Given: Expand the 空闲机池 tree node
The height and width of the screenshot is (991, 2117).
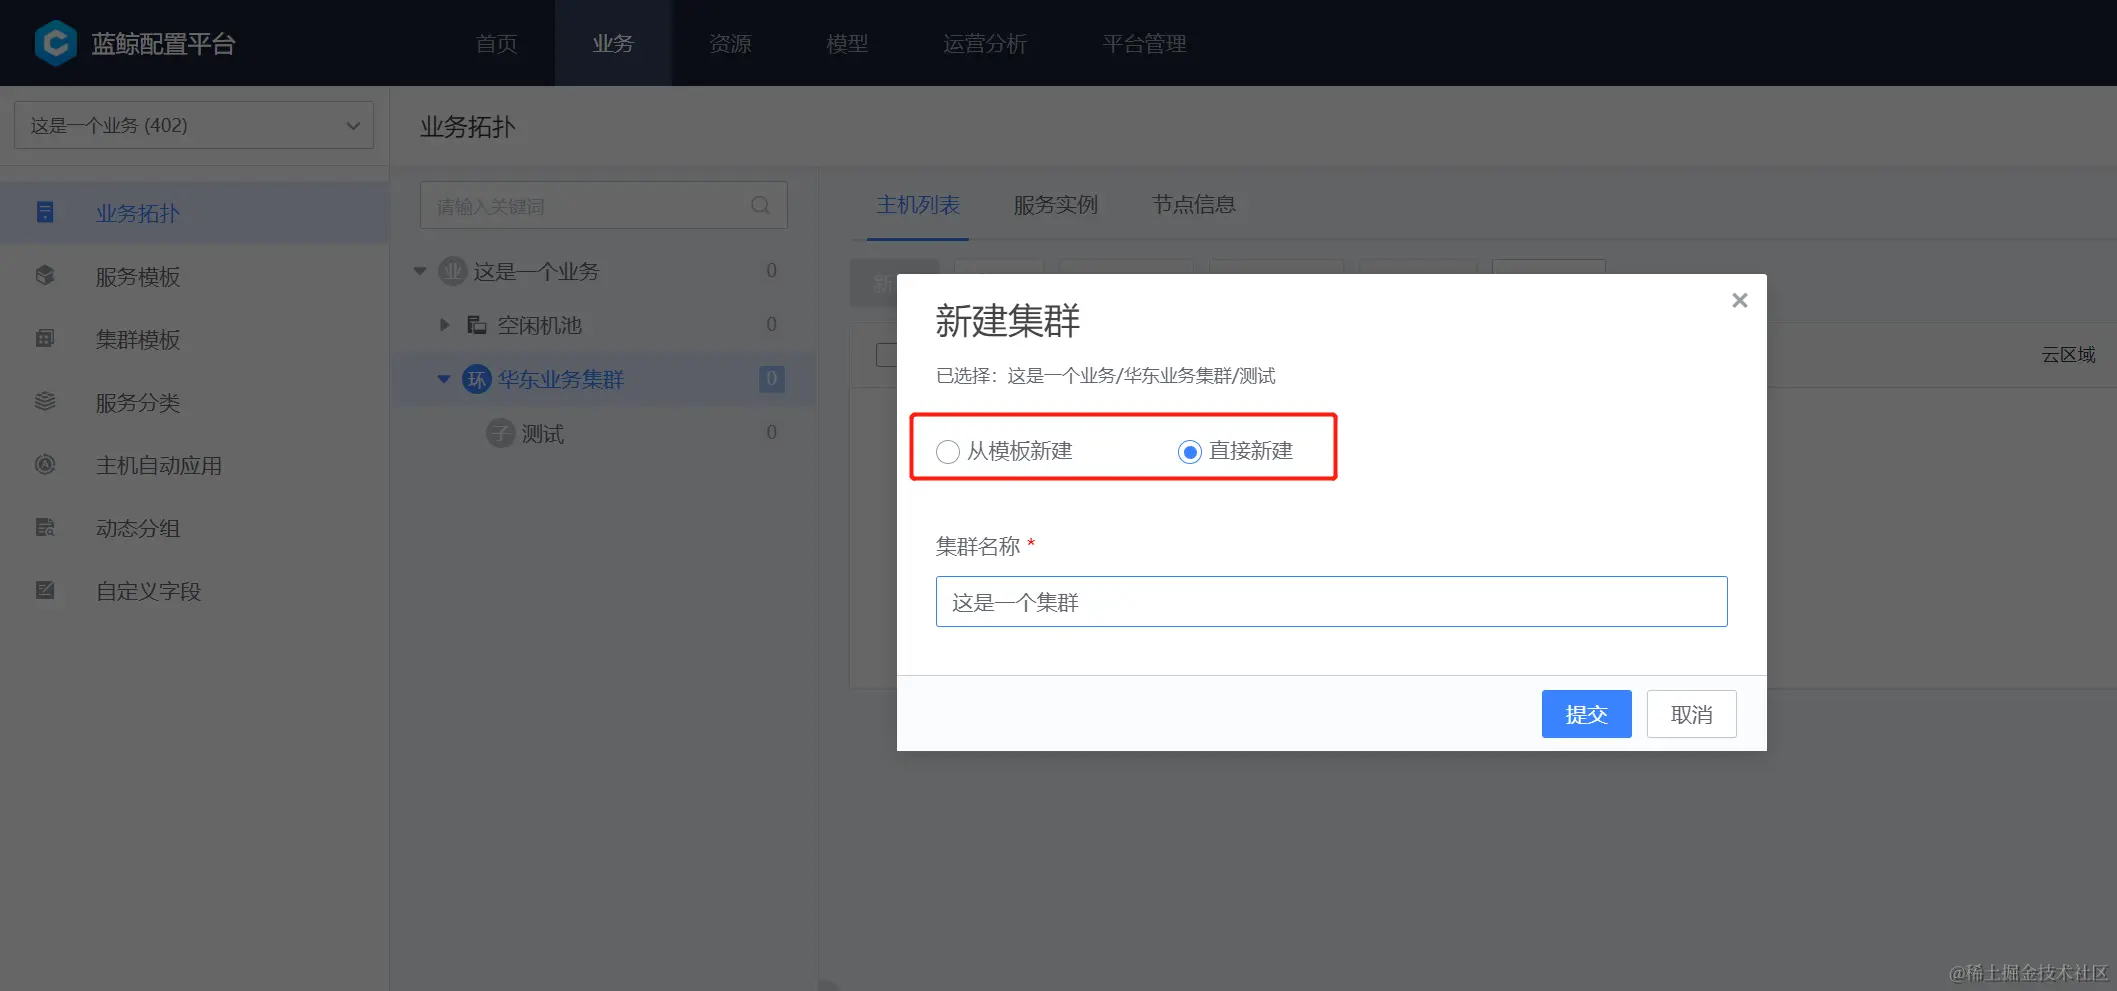Looking at the screenshot, I should coord(445,325).
